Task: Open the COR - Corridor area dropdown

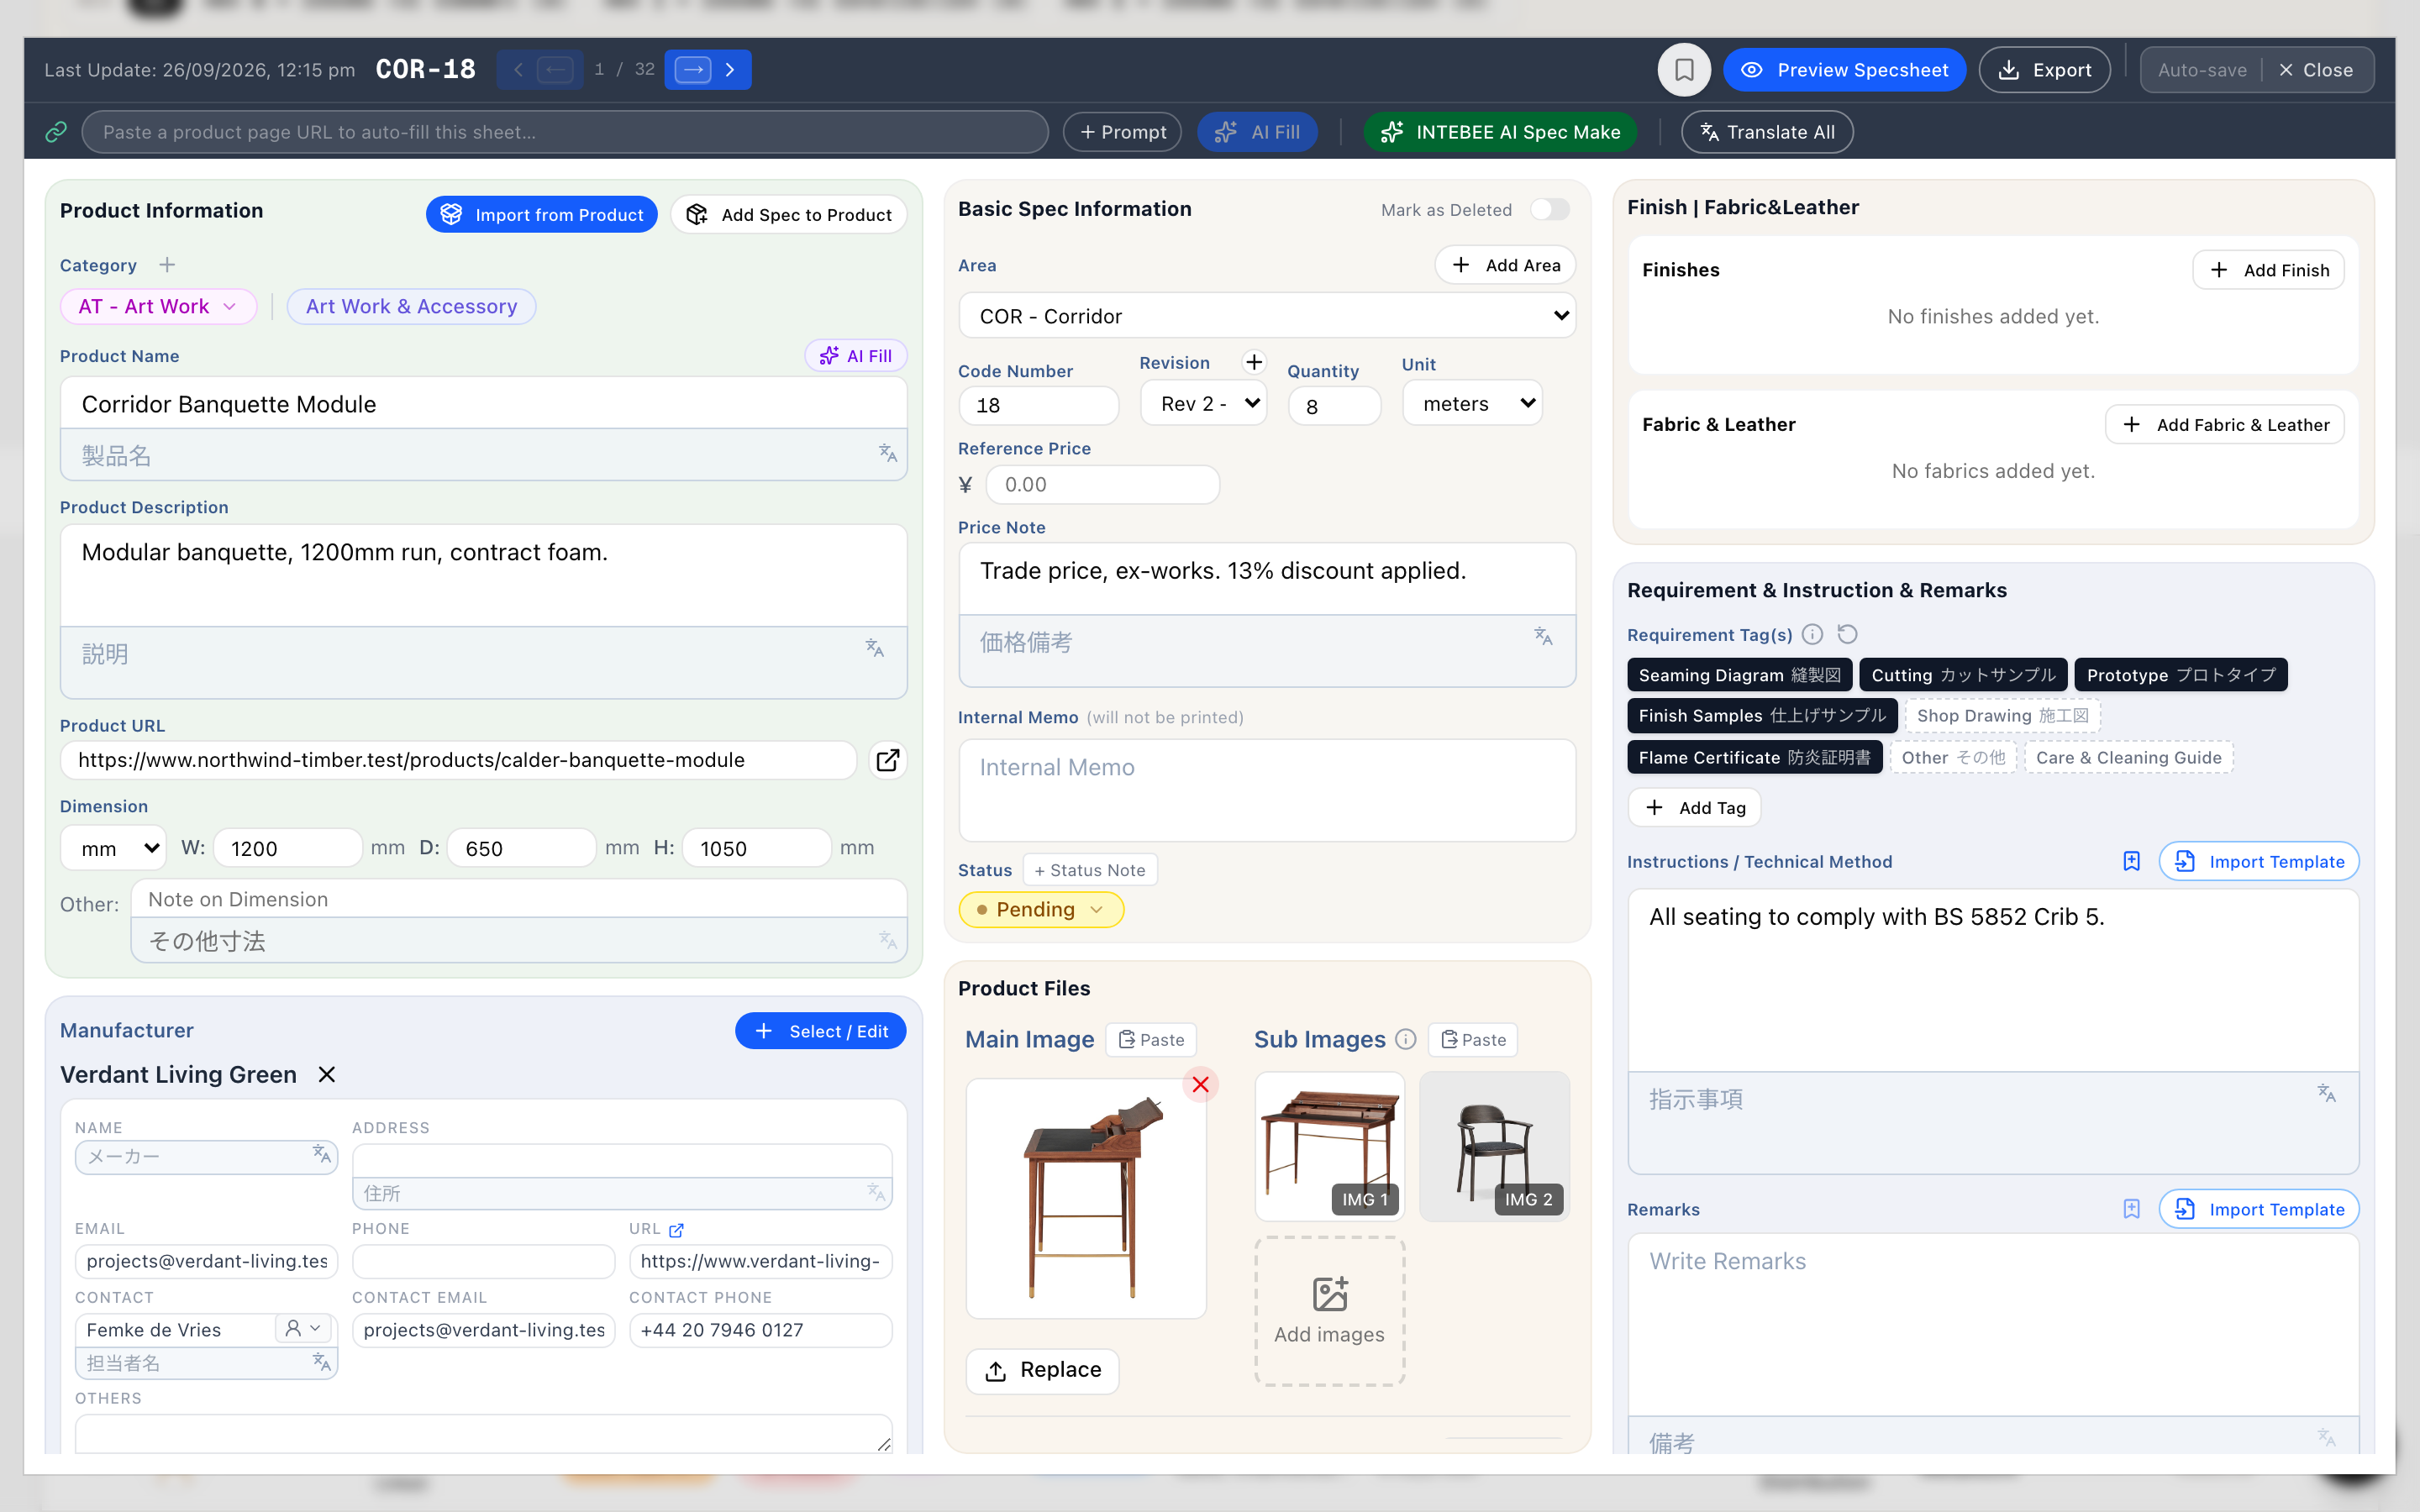Action: [1267, 316]
